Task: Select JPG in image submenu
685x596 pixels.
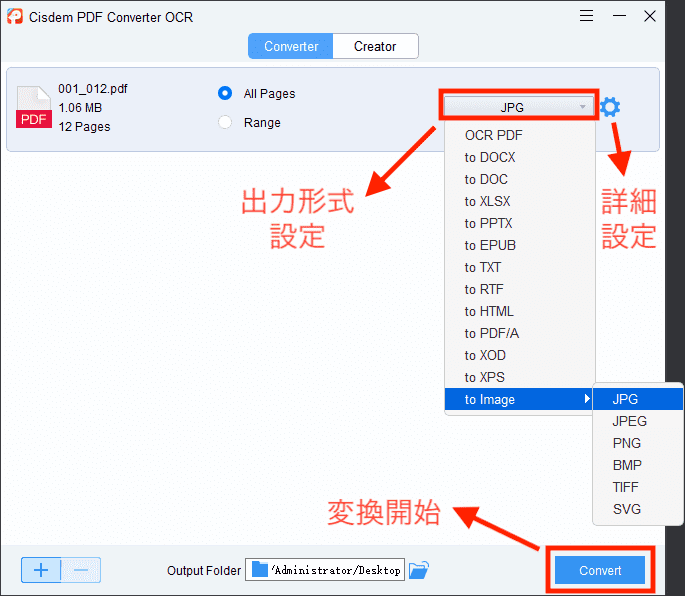Action: click(x=638, y=399)
